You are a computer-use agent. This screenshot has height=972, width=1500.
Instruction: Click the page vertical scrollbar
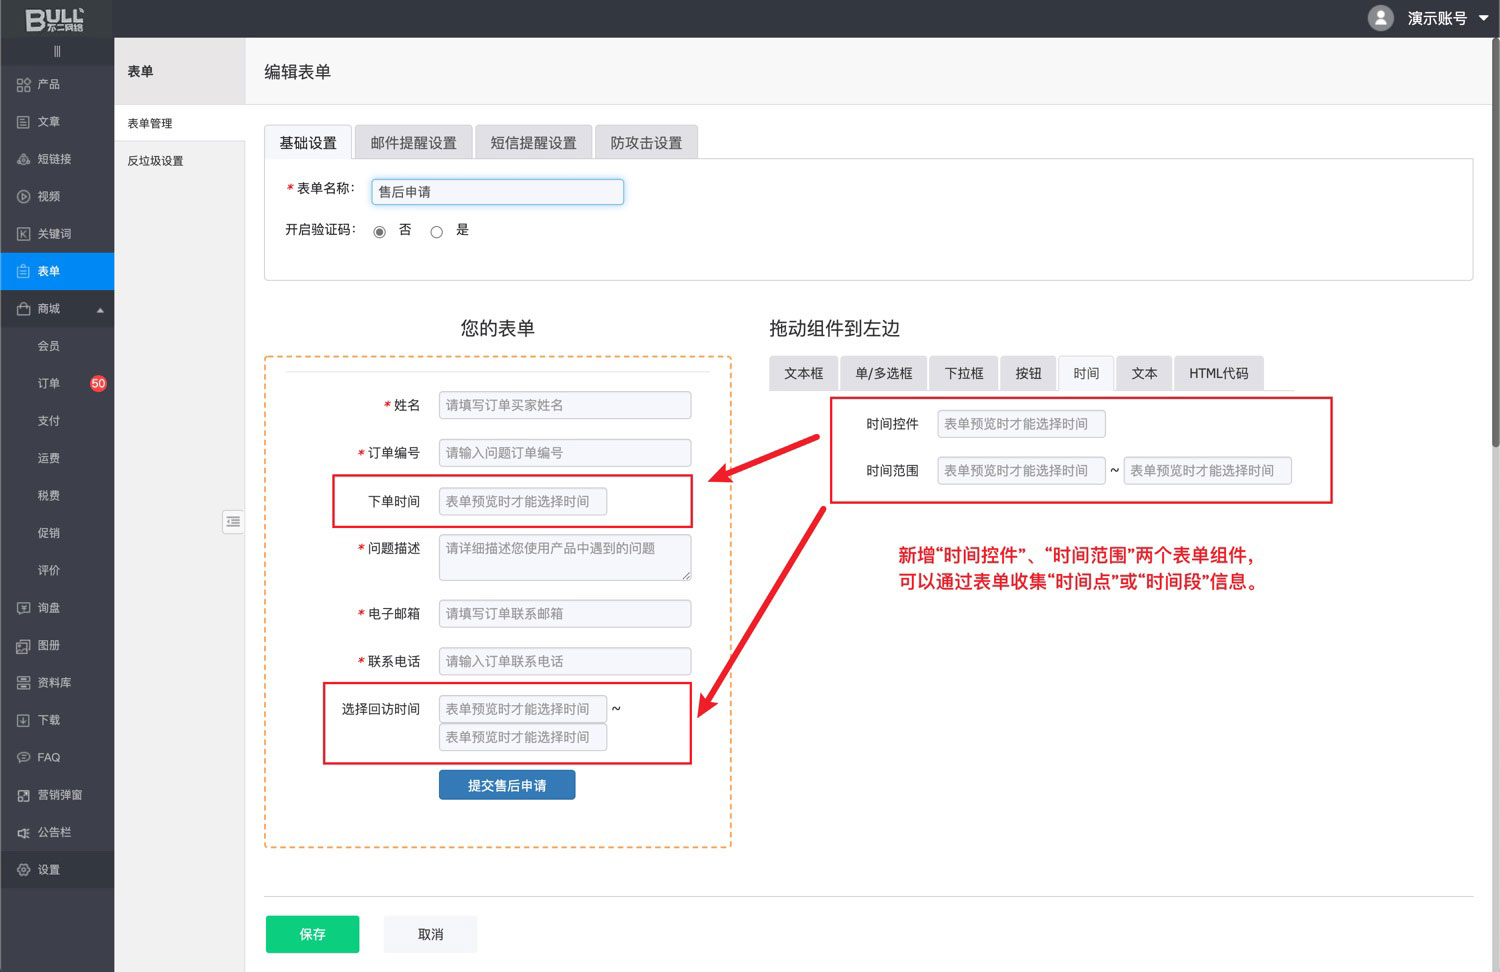pos(1495,250)
